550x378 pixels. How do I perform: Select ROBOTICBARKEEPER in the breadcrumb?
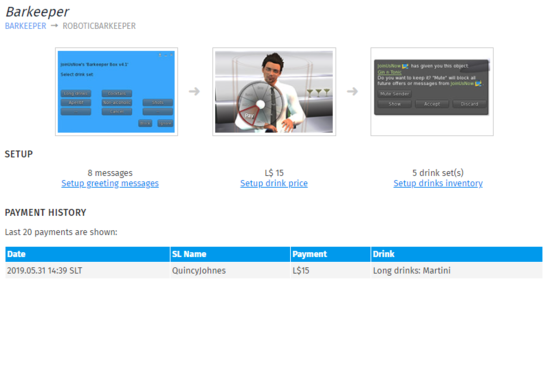99,26
